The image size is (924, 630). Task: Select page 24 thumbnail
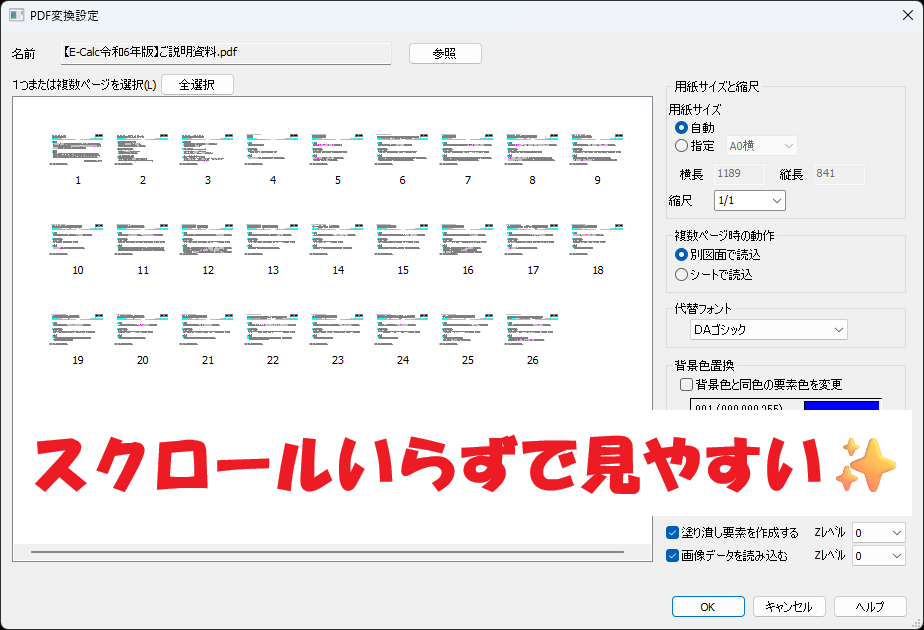[x=402, y=330]
